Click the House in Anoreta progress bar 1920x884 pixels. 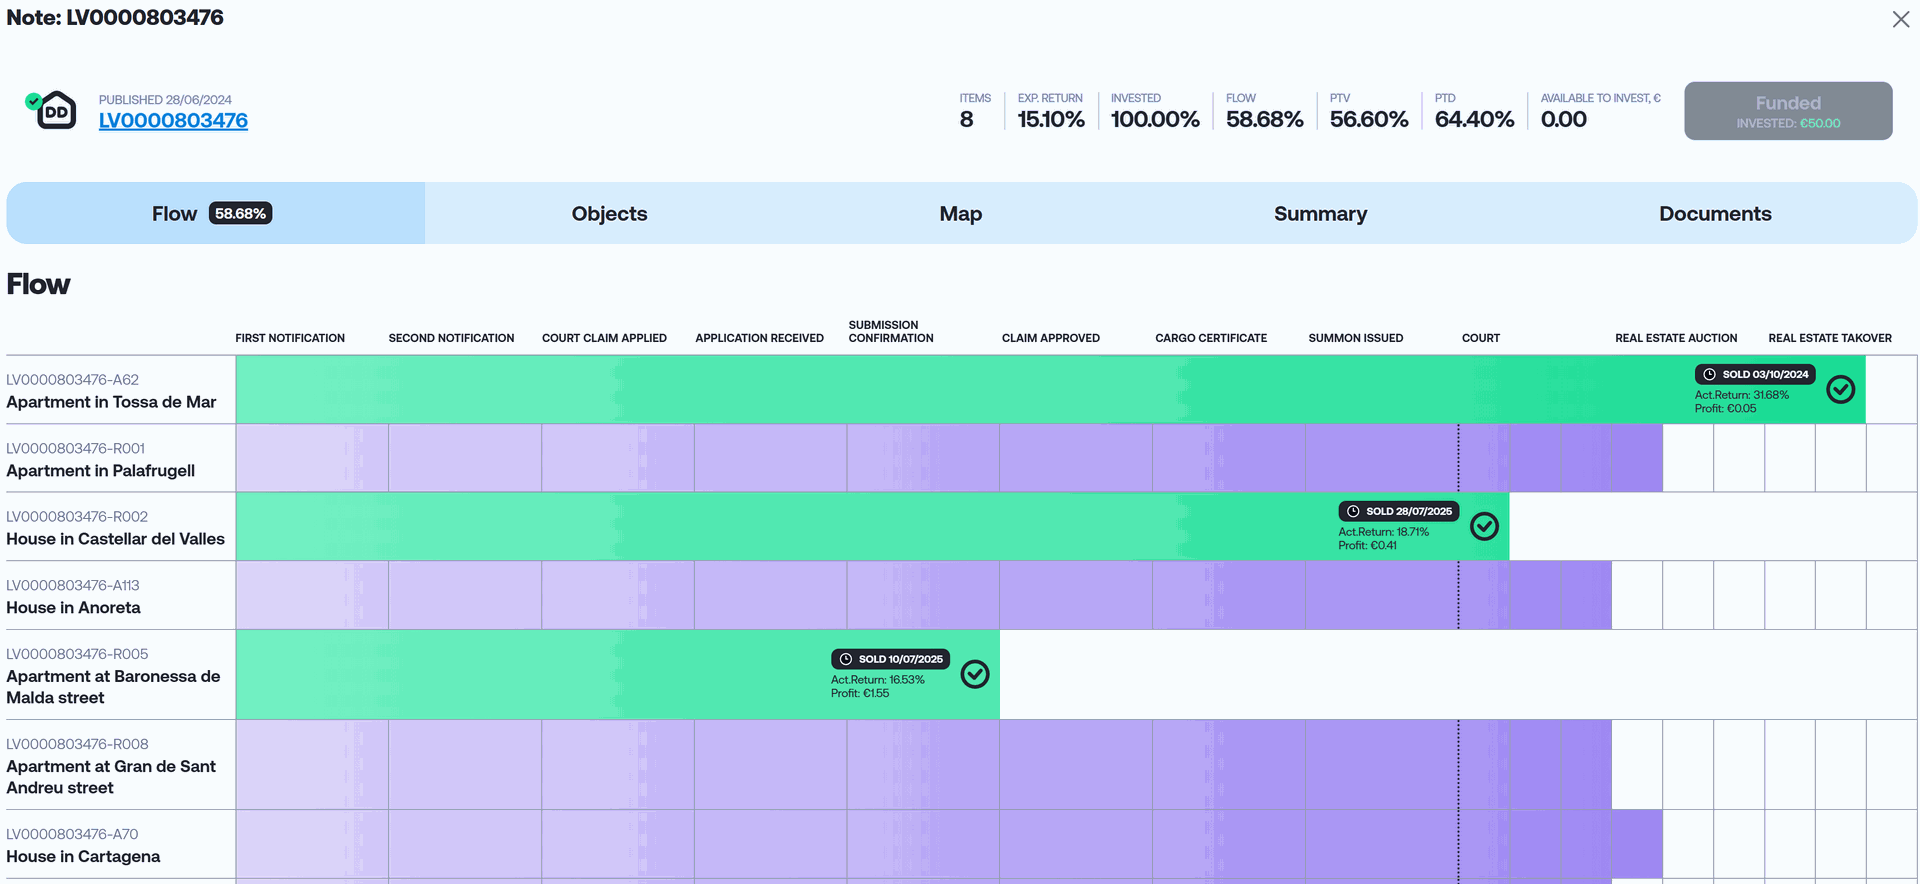pos(922,595)
